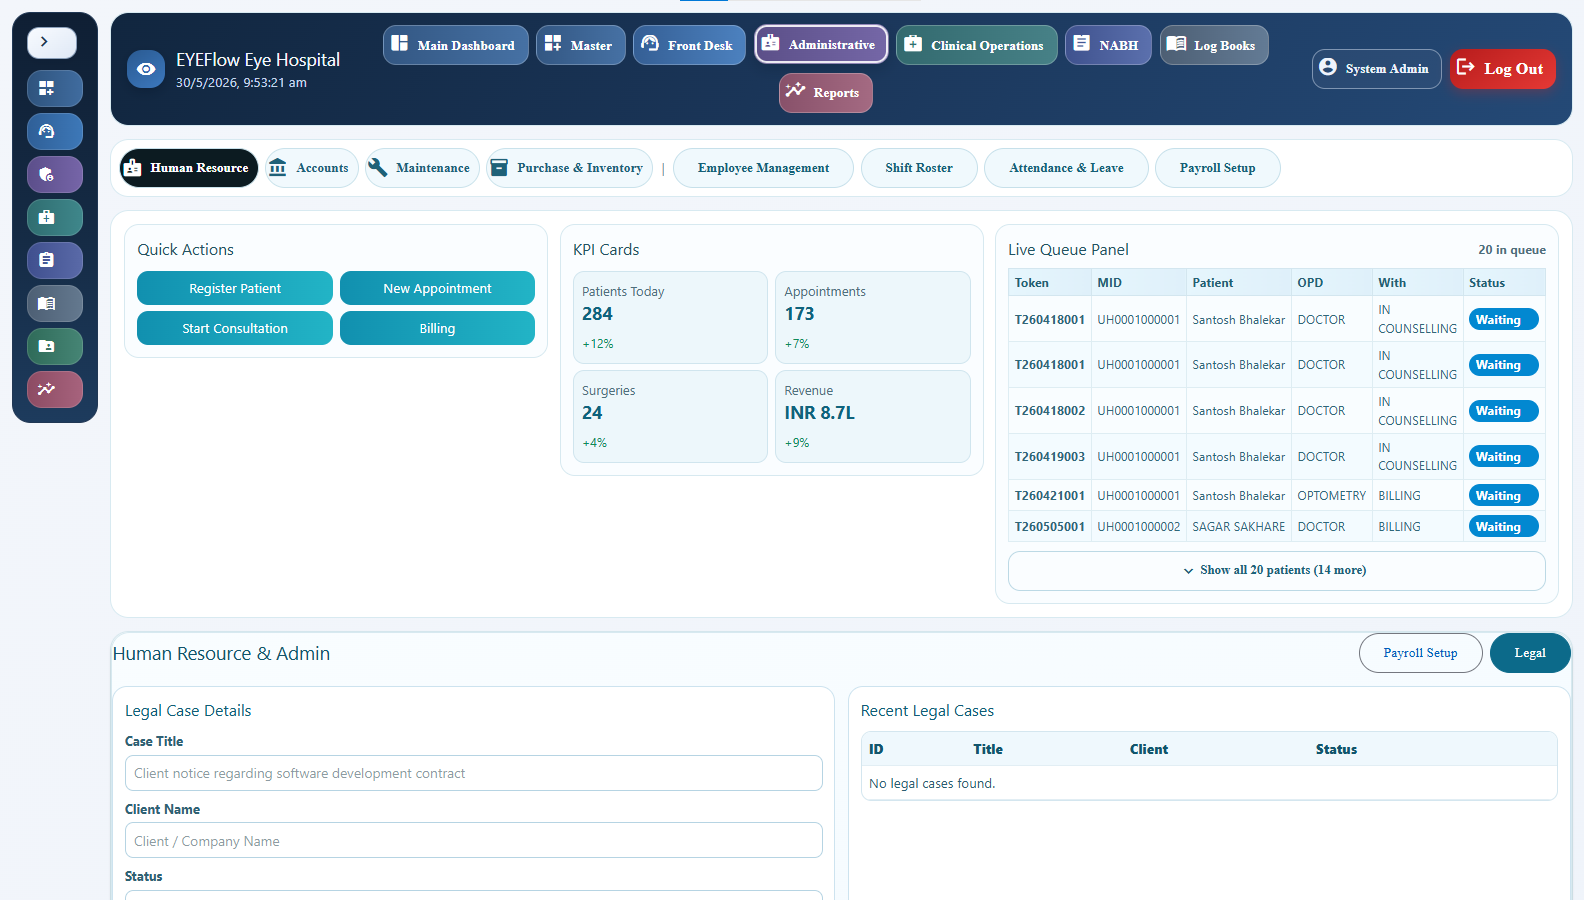Open System Admin user profile
The height and width of the screenshot is (902, 1584).
(x=1376, y=69)
